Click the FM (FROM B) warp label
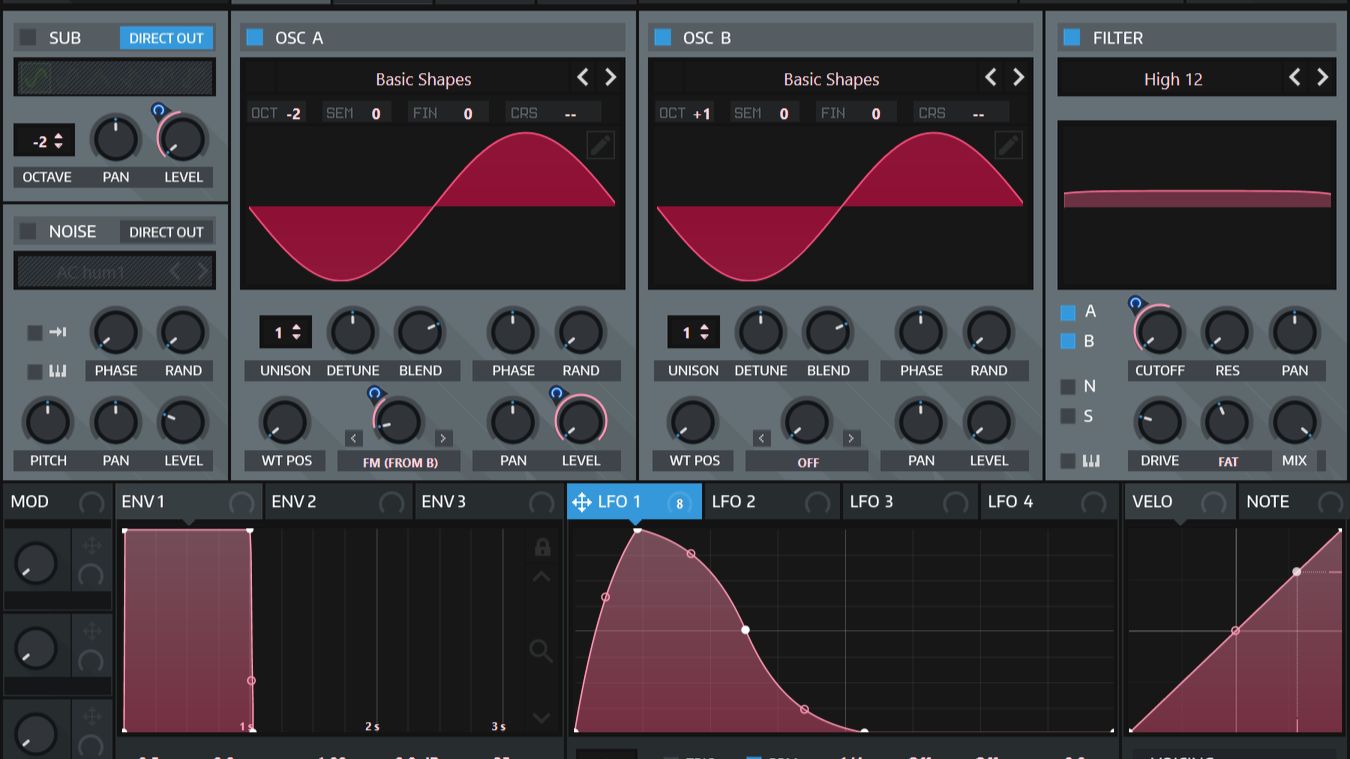Viewport: 1350px width, 759px height. tap(398, 462)
